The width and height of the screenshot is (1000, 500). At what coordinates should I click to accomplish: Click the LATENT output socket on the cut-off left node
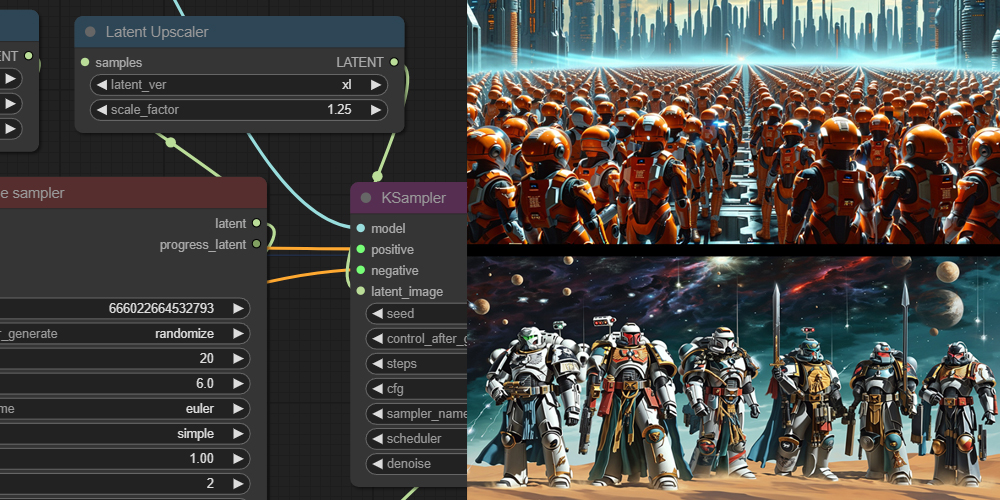[28, 55]
